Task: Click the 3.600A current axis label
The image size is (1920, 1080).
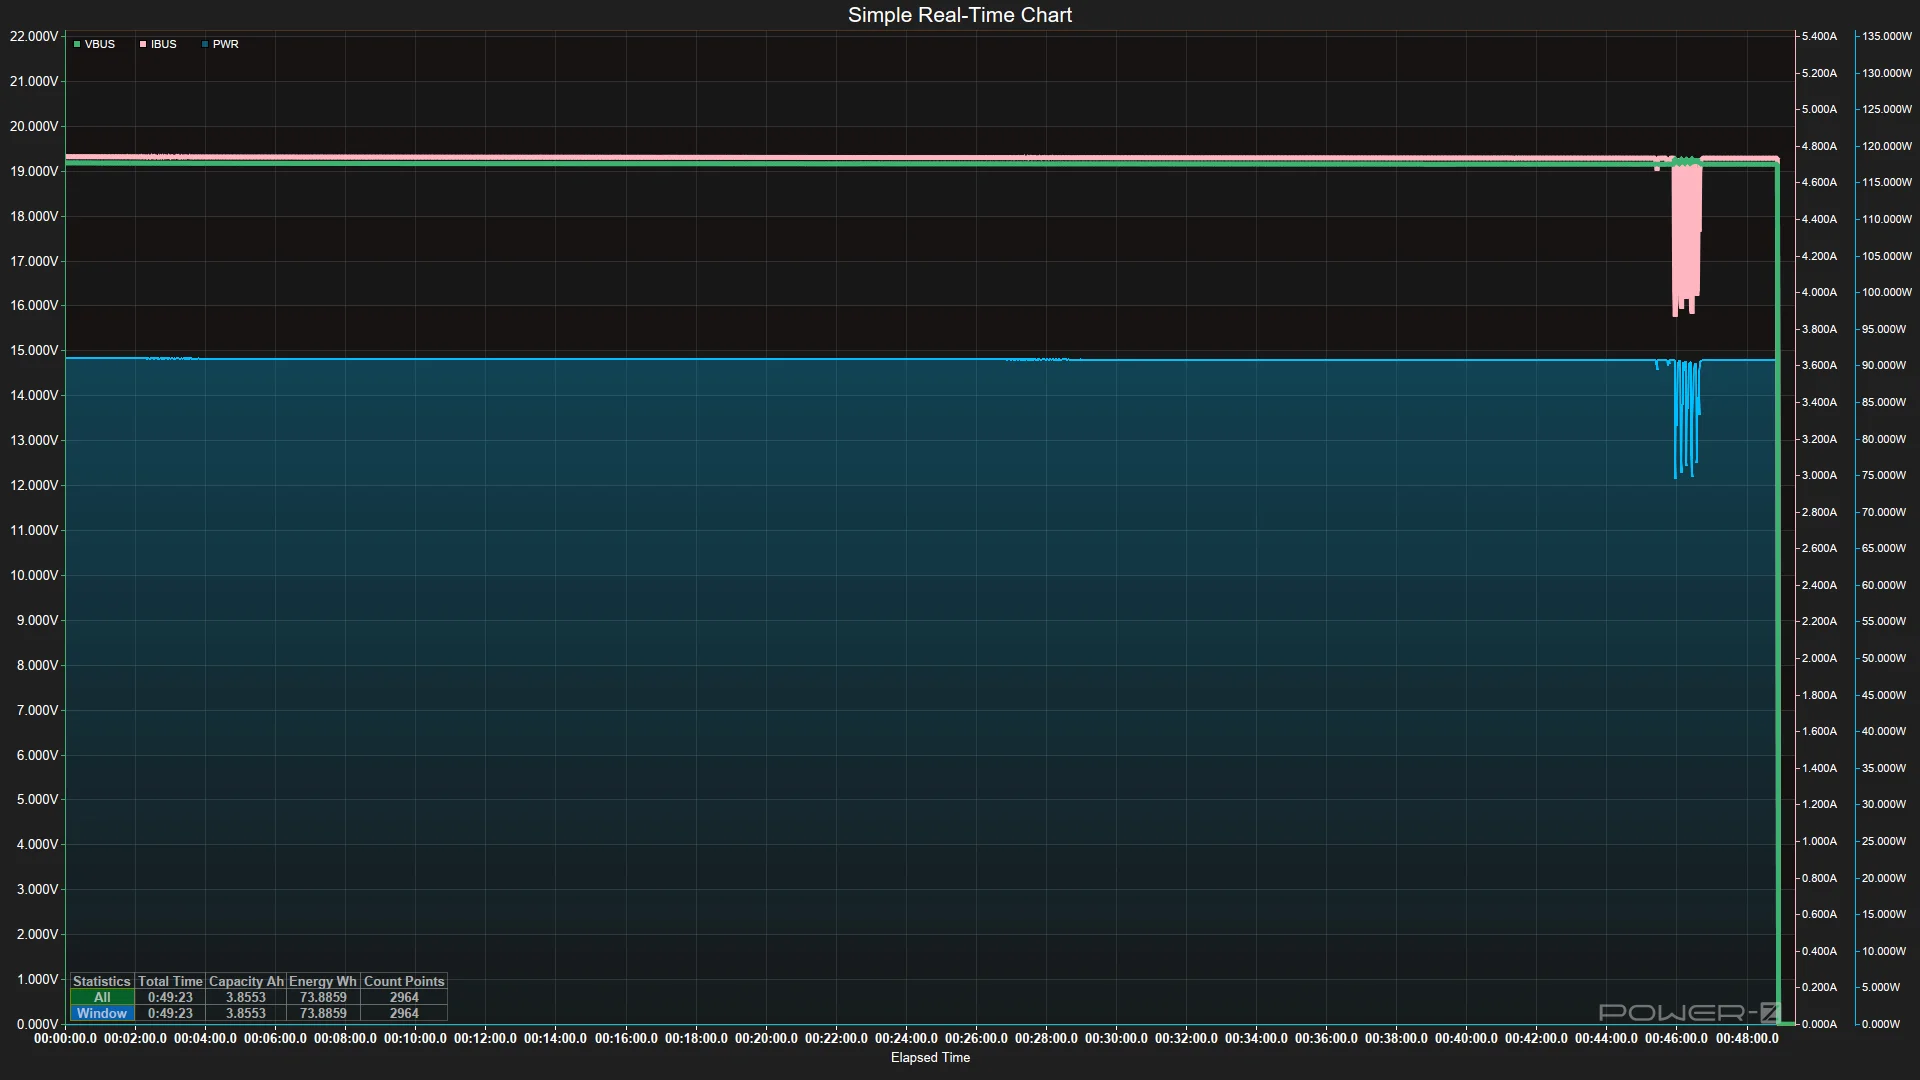Action: [x=1819, y=365]
